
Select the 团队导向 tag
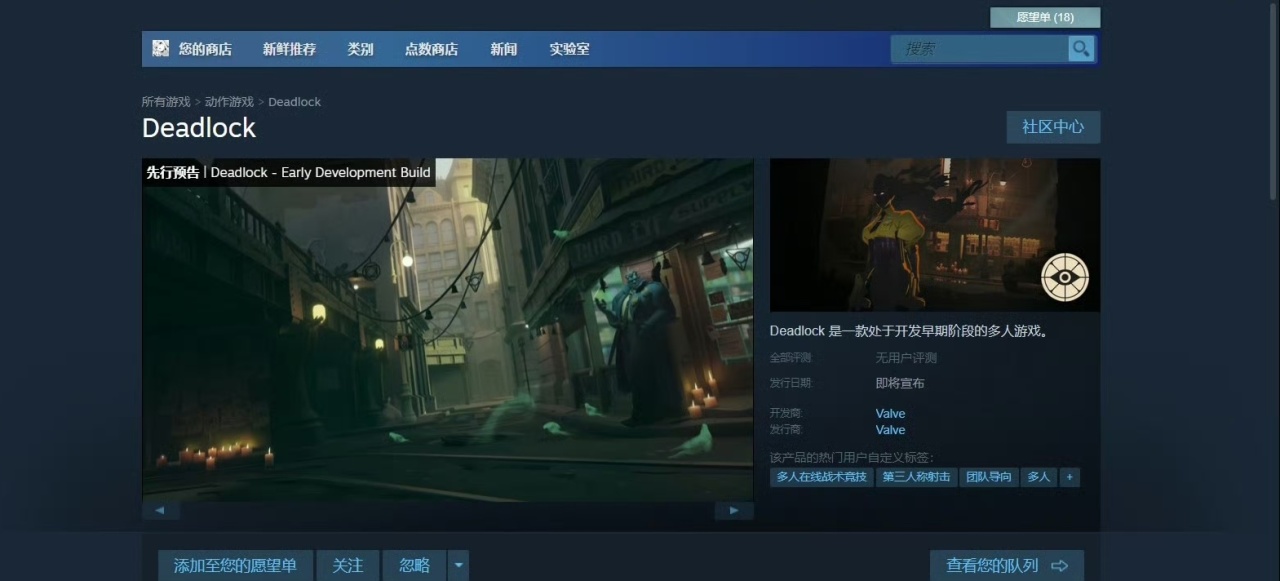[989, 477]
